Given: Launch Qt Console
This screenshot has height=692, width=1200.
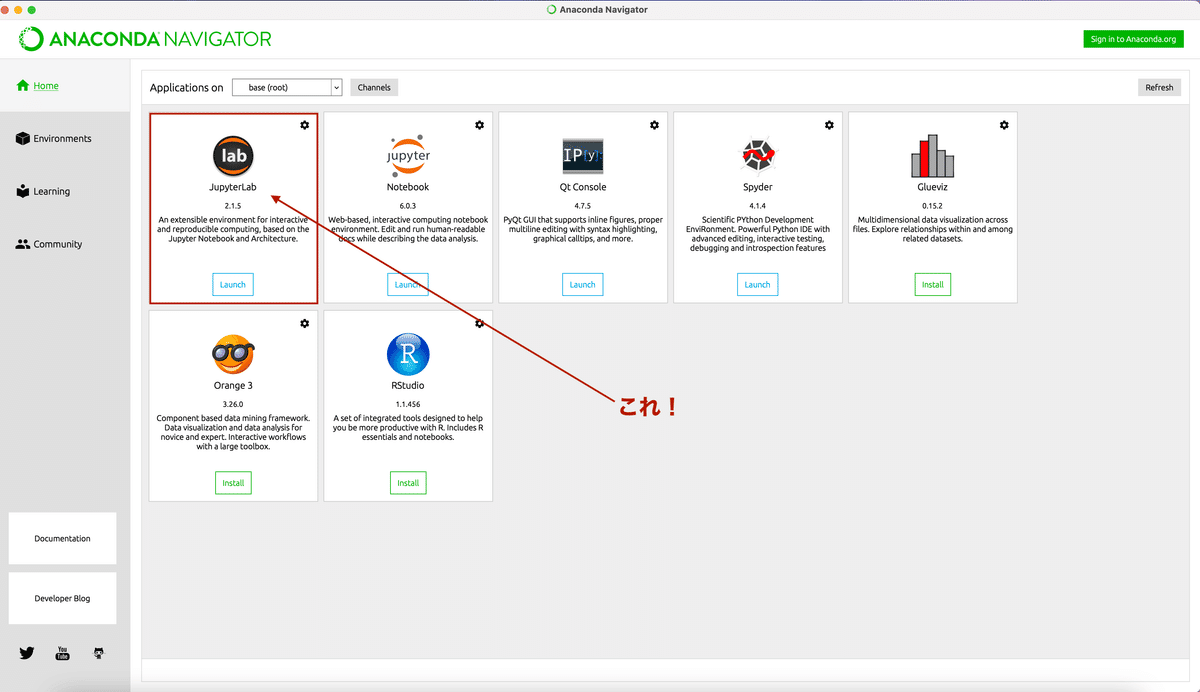Looking at the screenshot, I should point(583,285).
